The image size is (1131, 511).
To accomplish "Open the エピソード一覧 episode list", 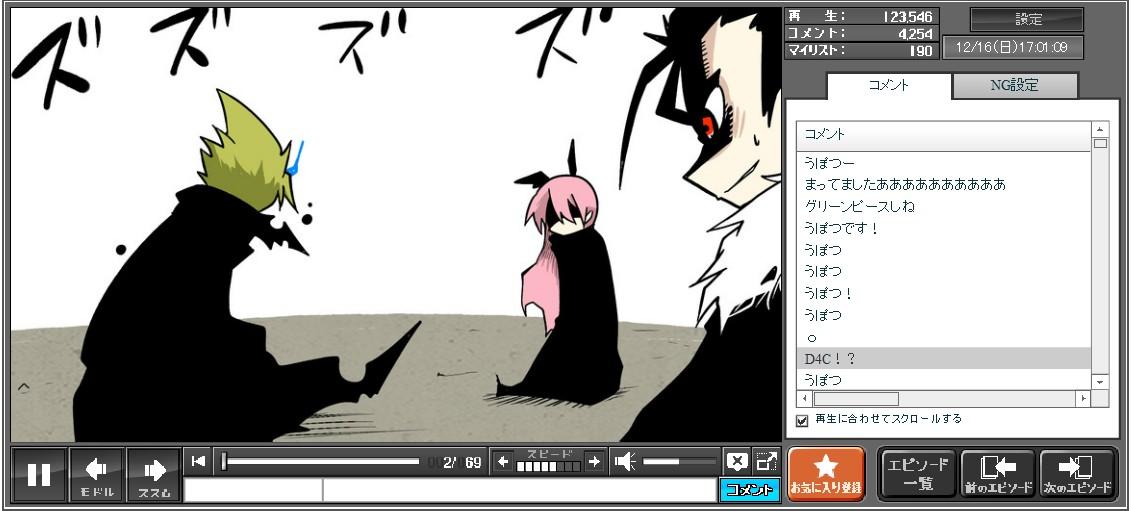I will (x=917, y=474).
